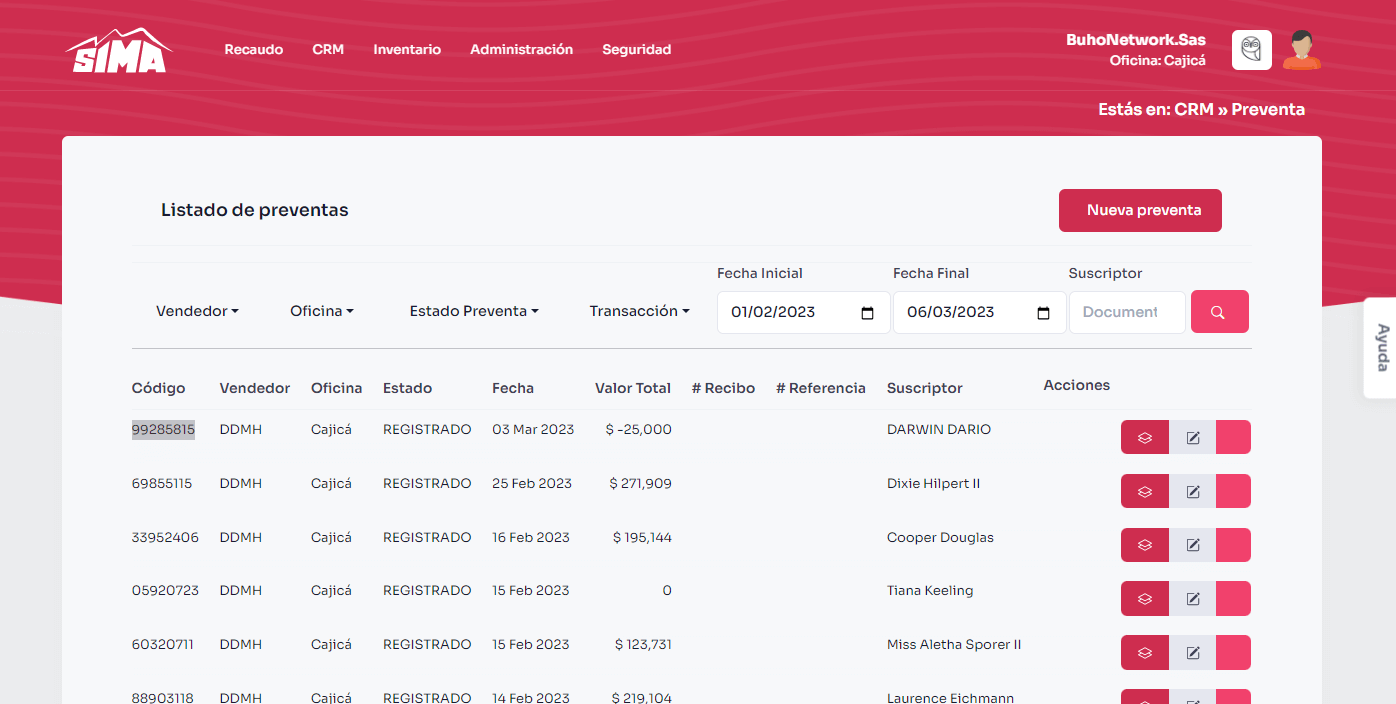
Task: Edit the Tiana Keeling preventa
Action: 1192,599
